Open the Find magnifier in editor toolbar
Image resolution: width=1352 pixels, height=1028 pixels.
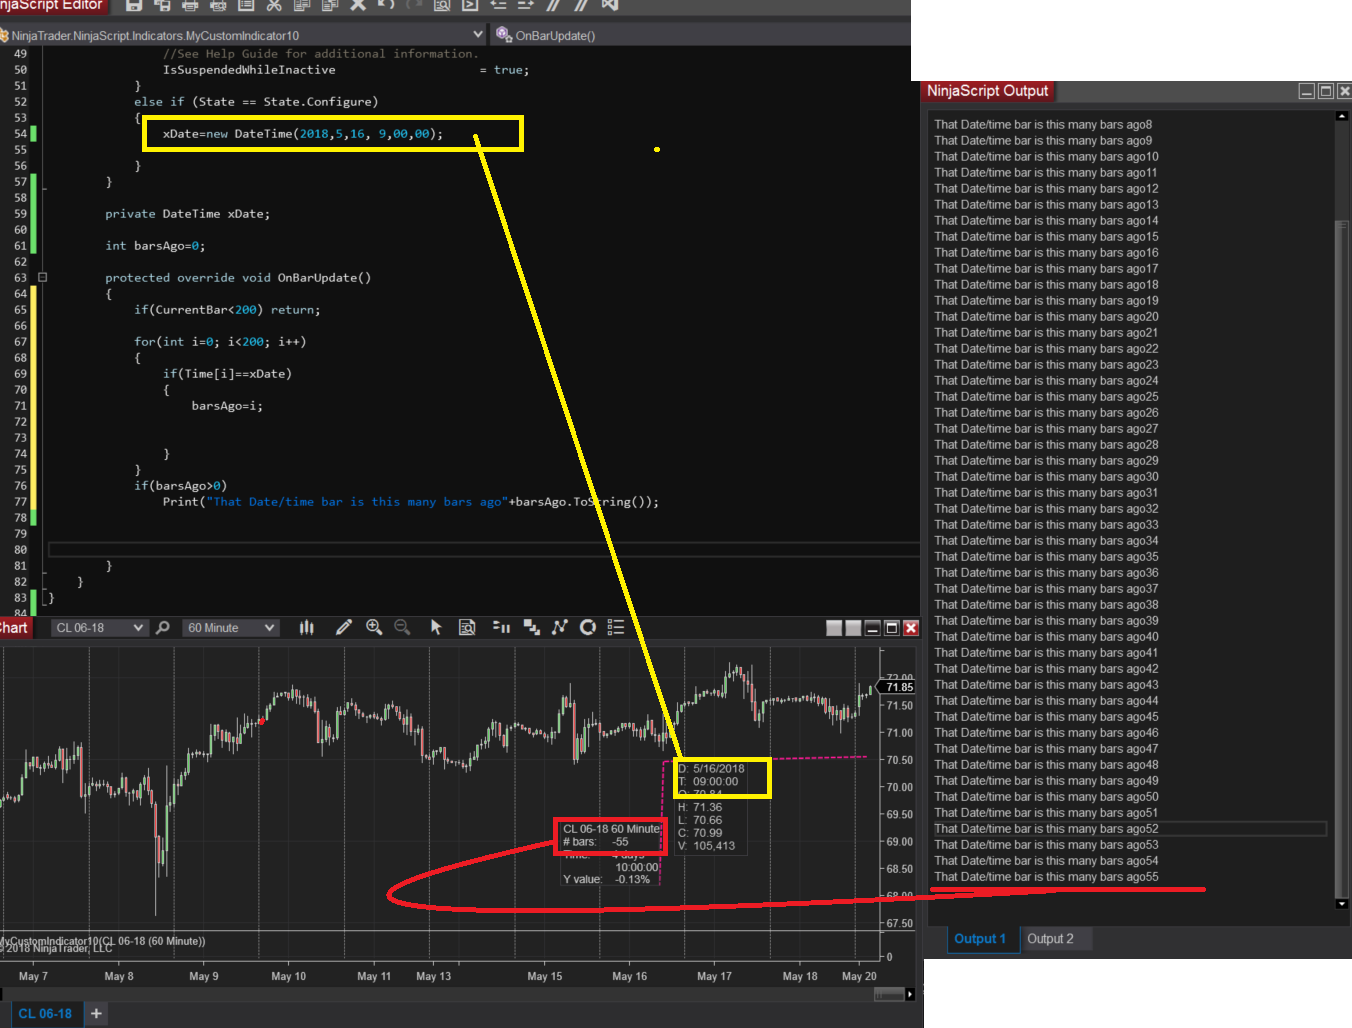click(442, 5)
